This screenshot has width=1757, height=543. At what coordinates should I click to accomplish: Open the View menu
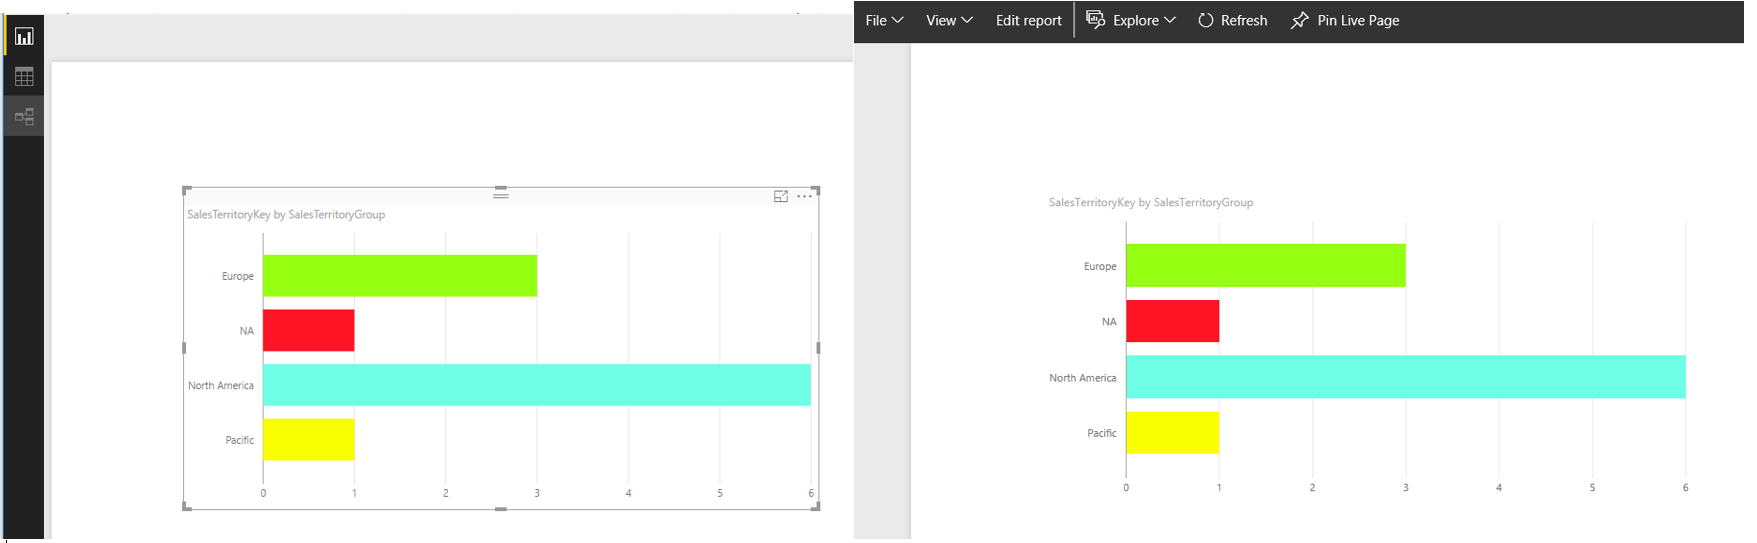(949, 20)
